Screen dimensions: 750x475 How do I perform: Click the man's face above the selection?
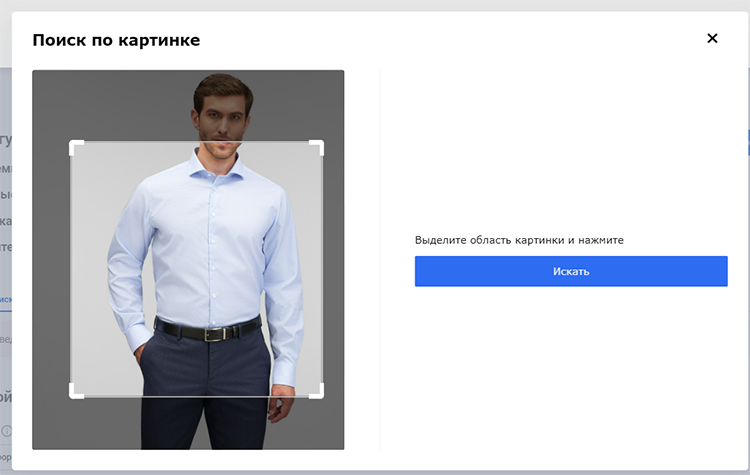(x=219, y=112)
